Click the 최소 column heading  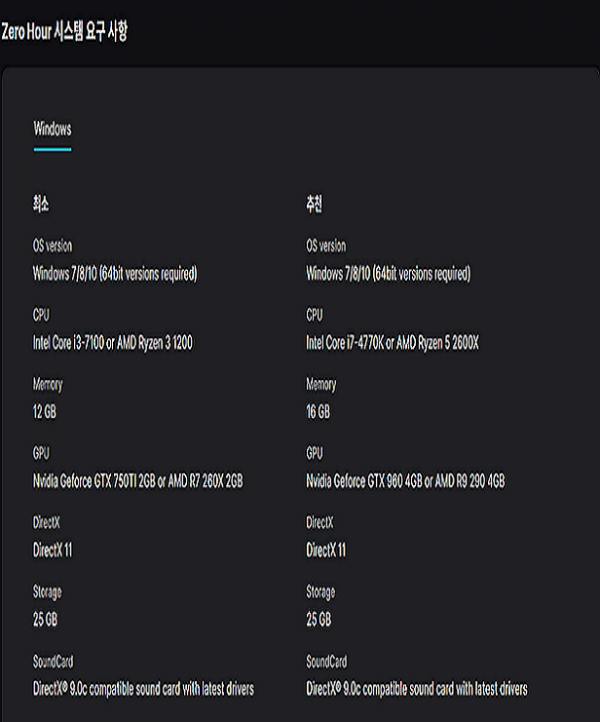pos(41,205)
